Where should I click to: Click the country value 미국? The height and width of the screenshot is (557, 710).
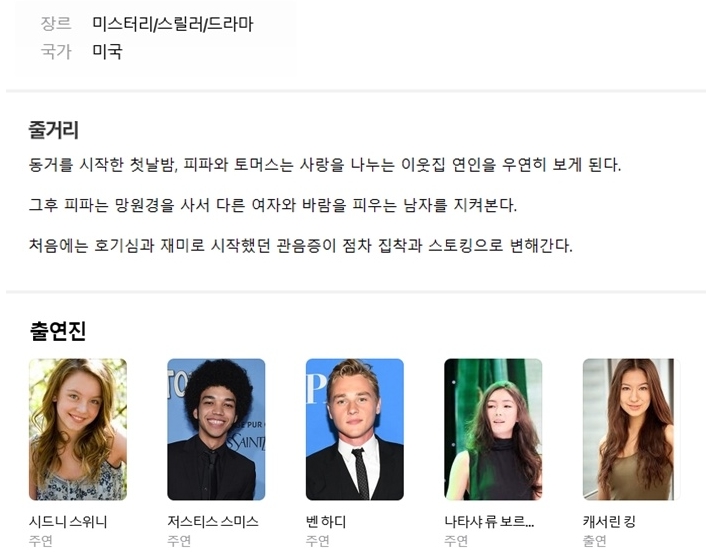pyautogui.click(x=107, y=51)
